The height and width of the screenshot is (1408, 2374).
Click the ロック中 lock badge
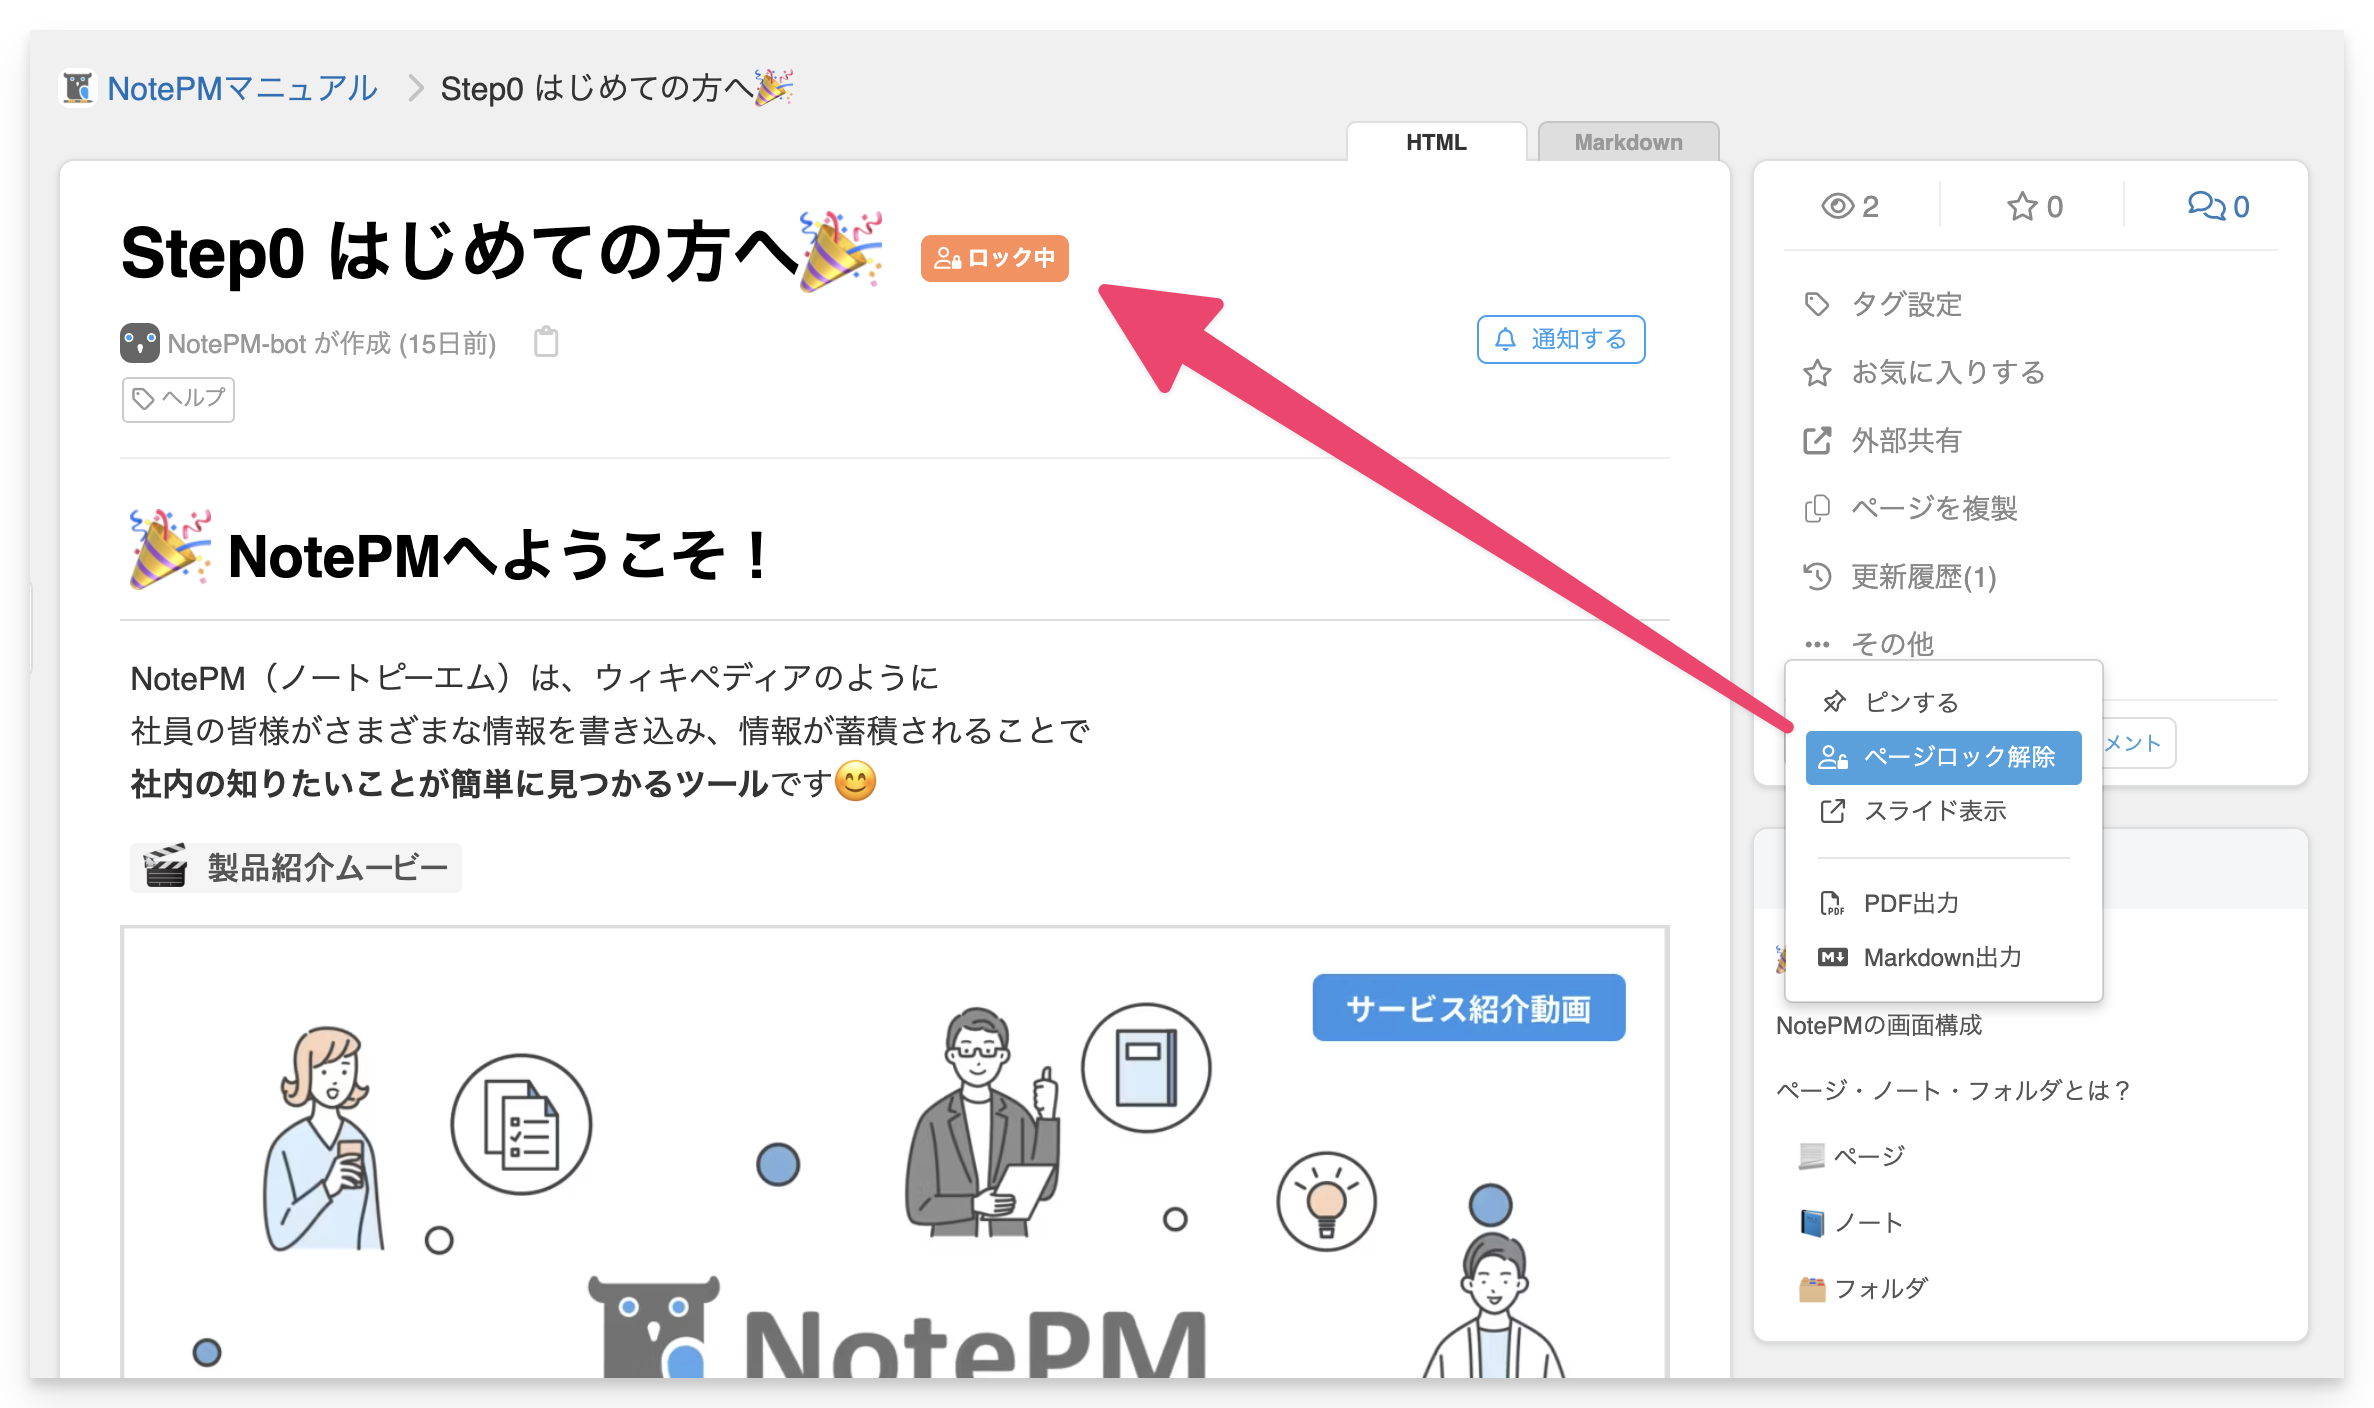[994, 258]
